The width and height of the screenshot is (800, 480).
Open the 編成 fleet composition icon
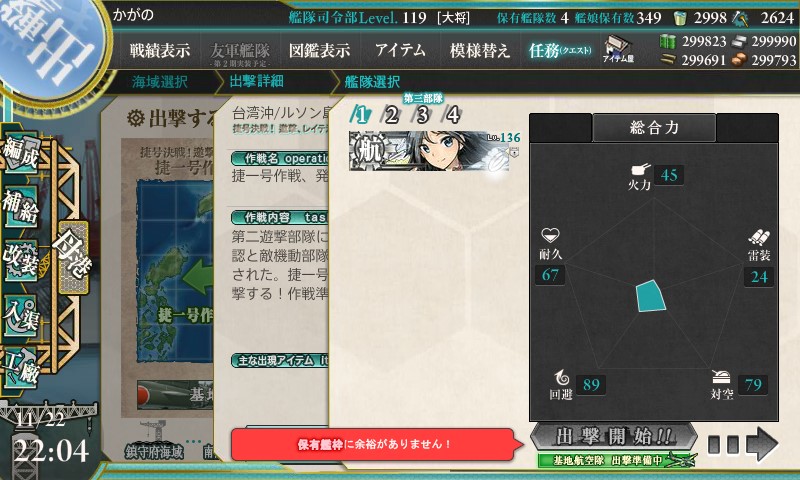click(20, 153)
